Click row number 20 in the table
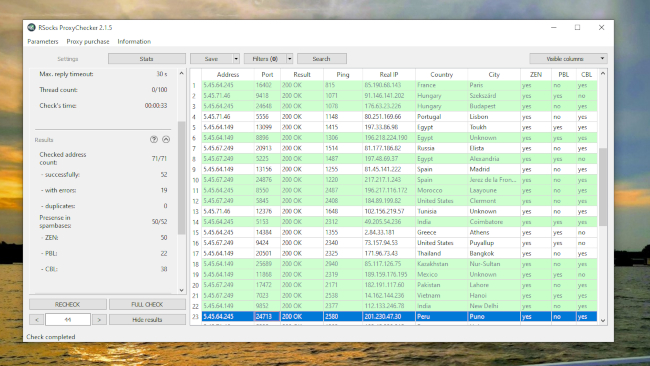This screenshot has width=650, height=366. click(196, 285)
